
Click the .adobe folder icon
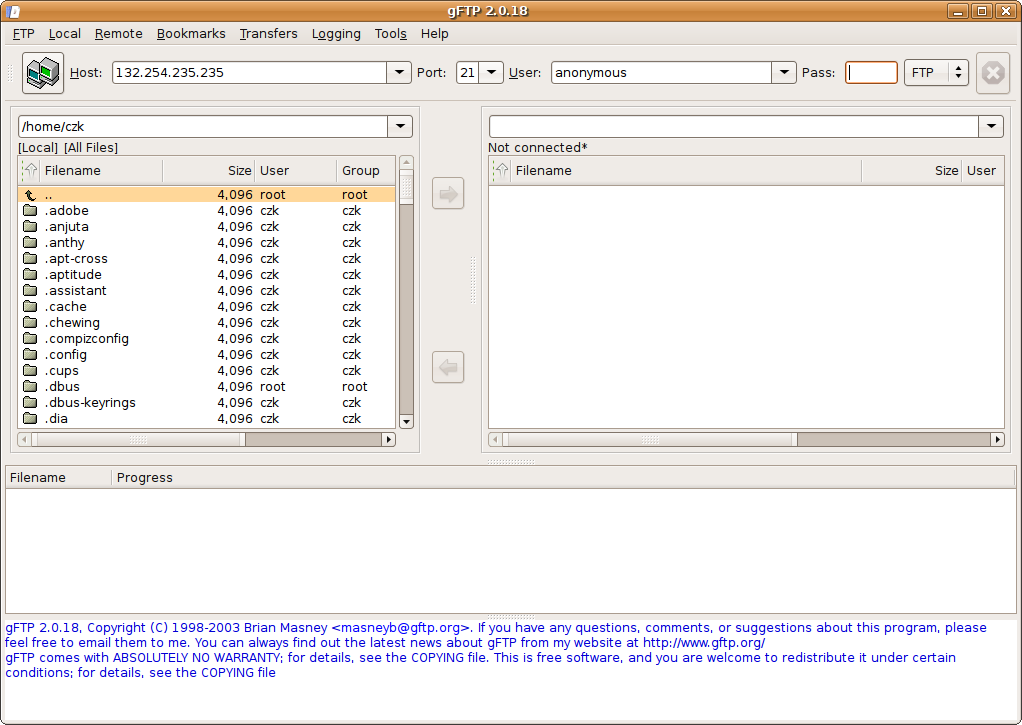30,210
